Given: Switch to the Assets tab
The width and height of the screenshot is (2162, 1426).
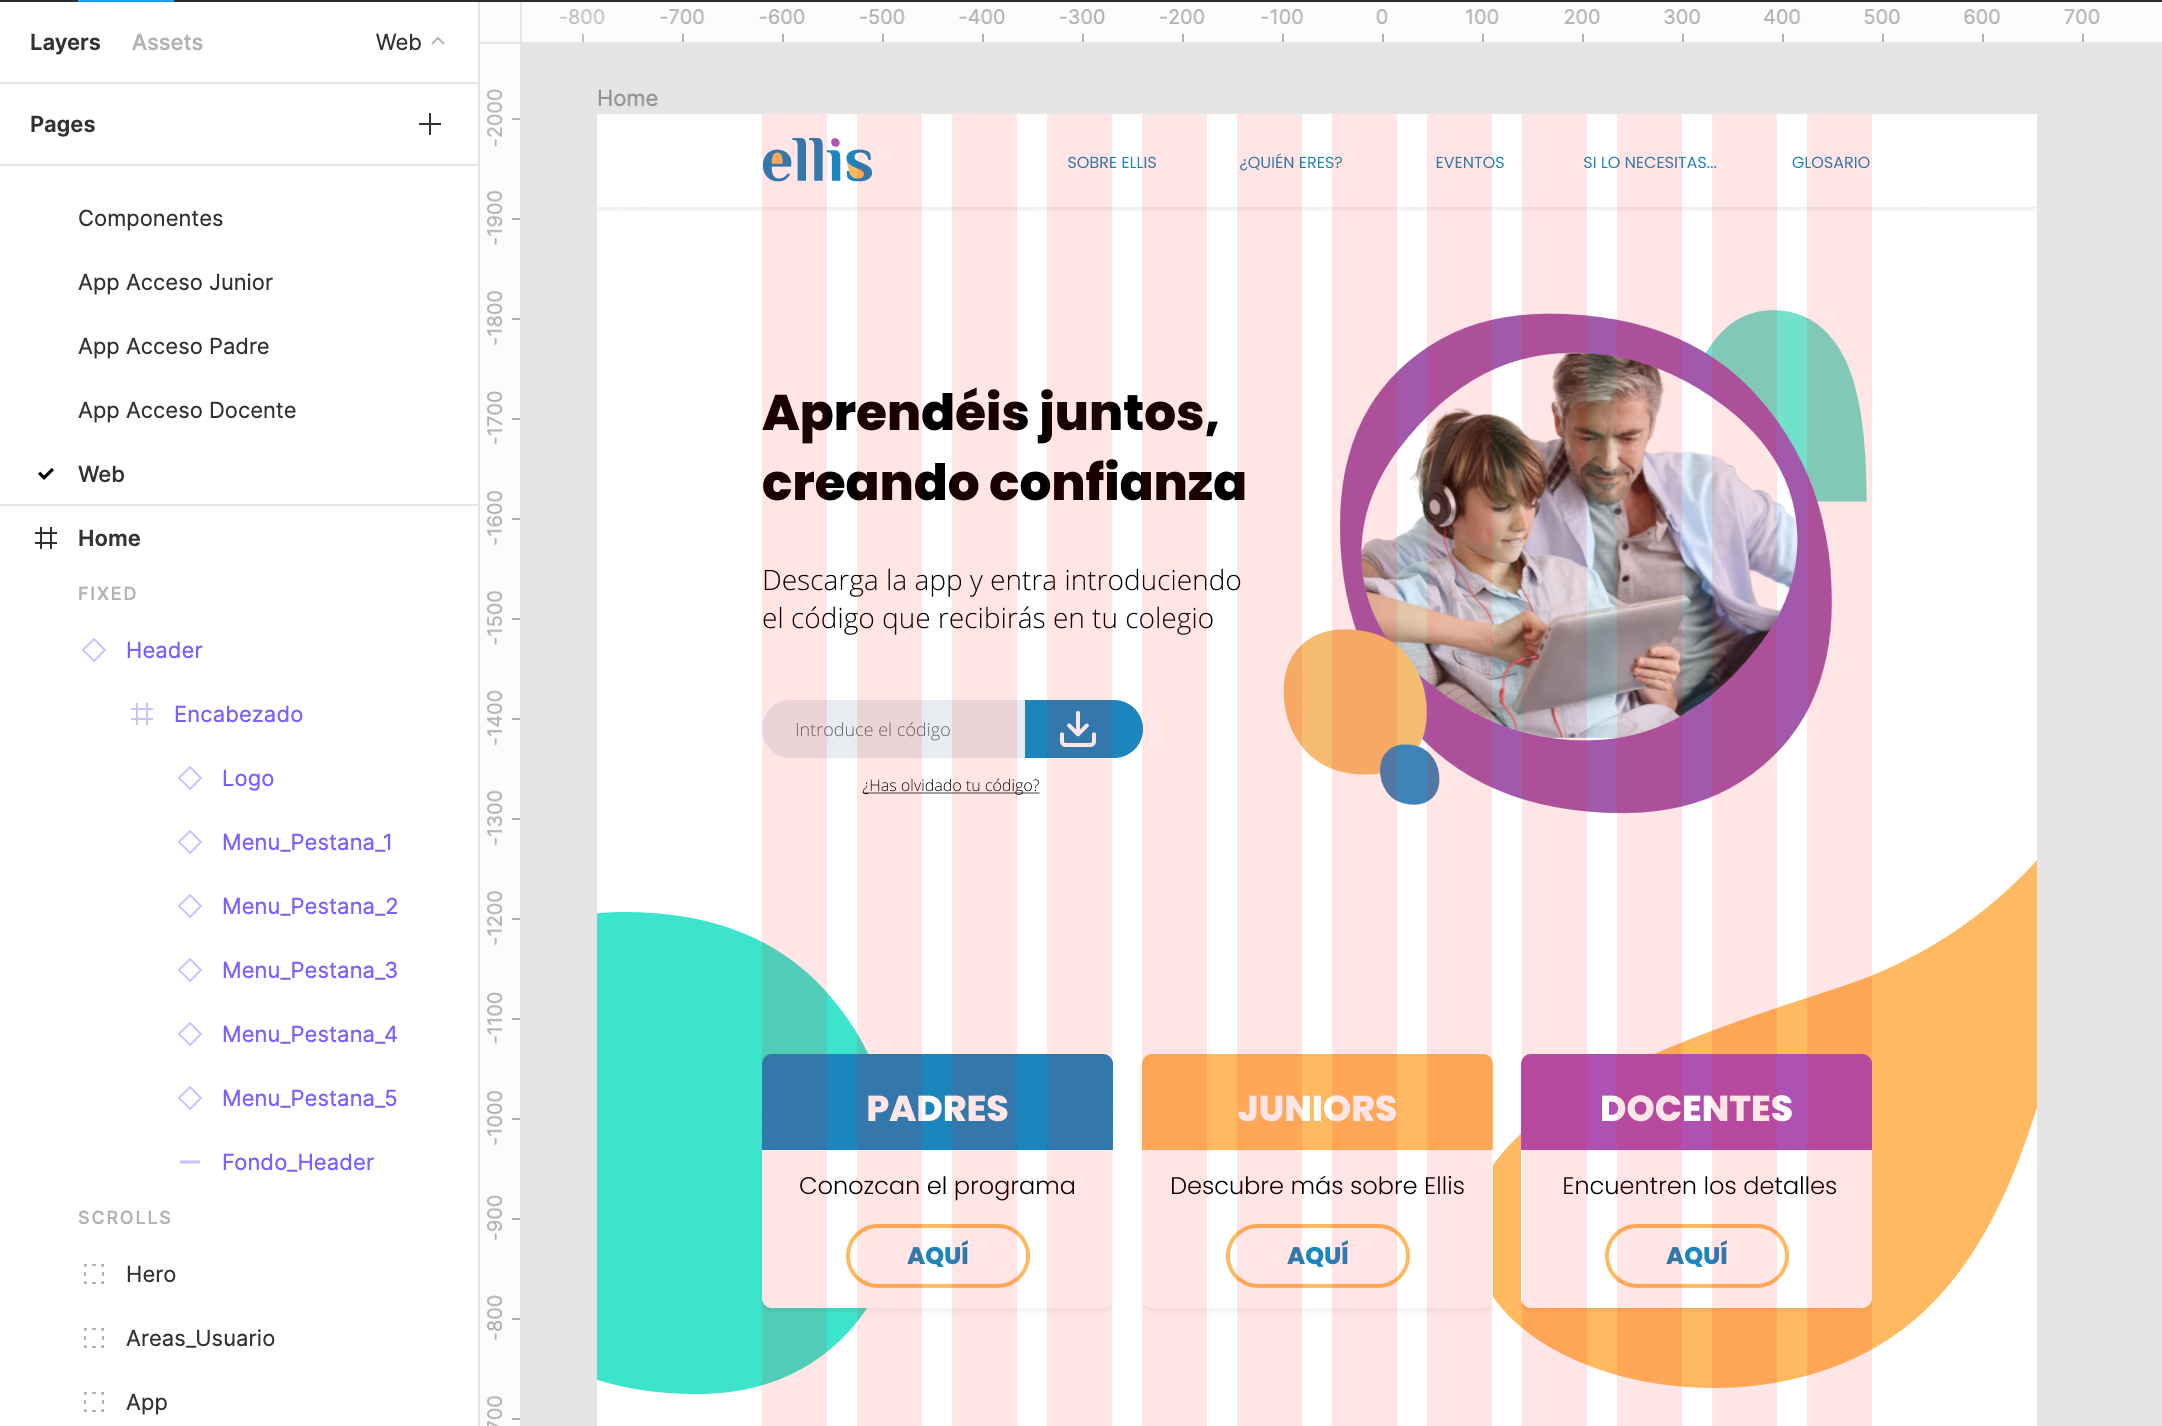Looking at the screenshot, I should [x=167, y=42].
